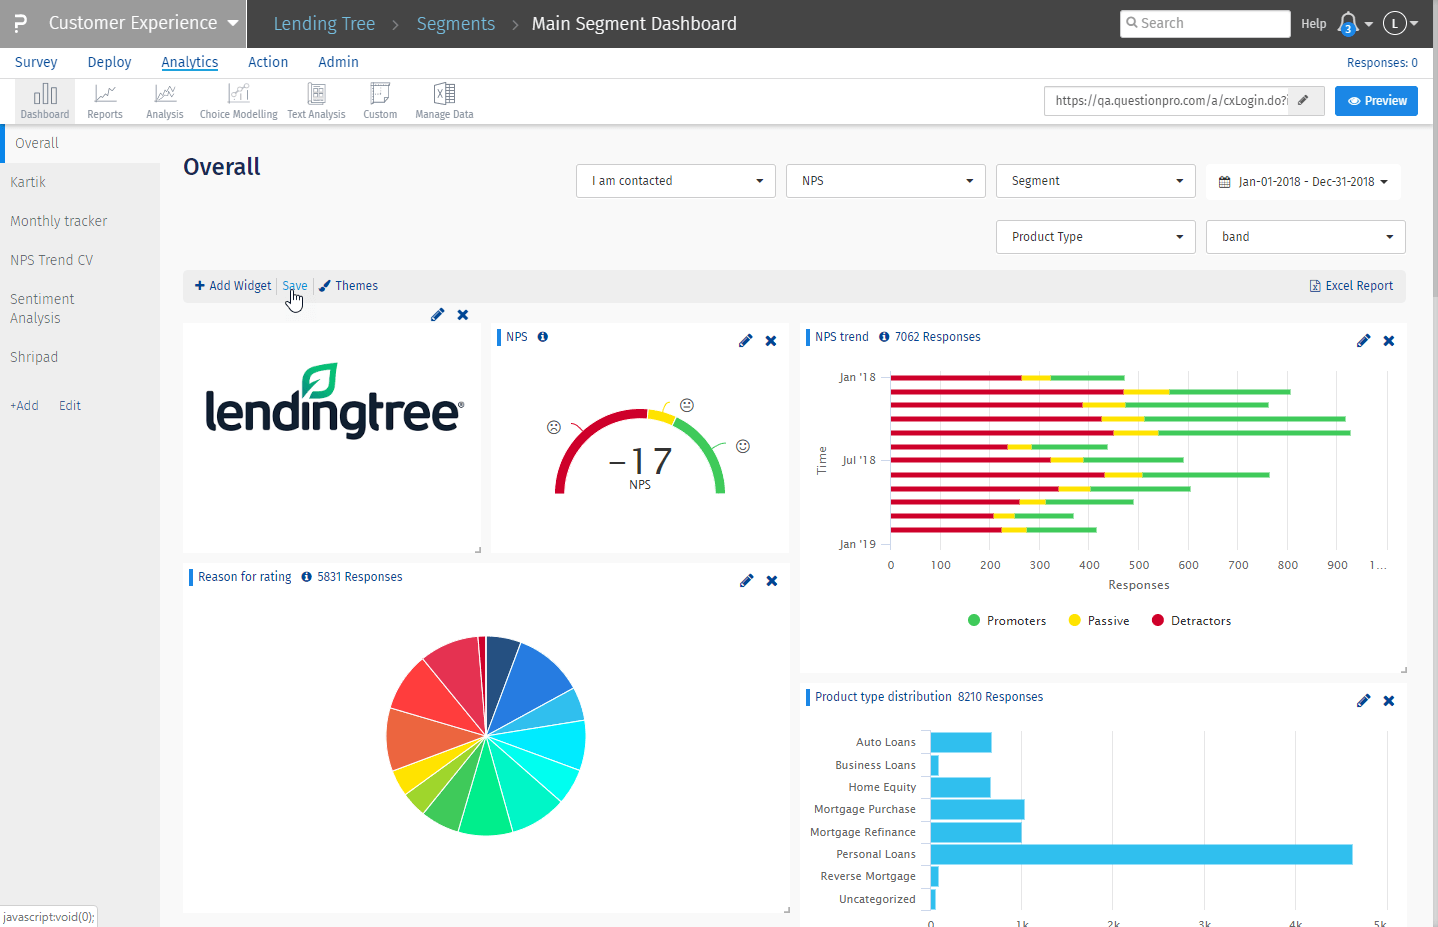The image size is (1438, 927).
Task: Show info for NPS trend widget
Action: 884,337
